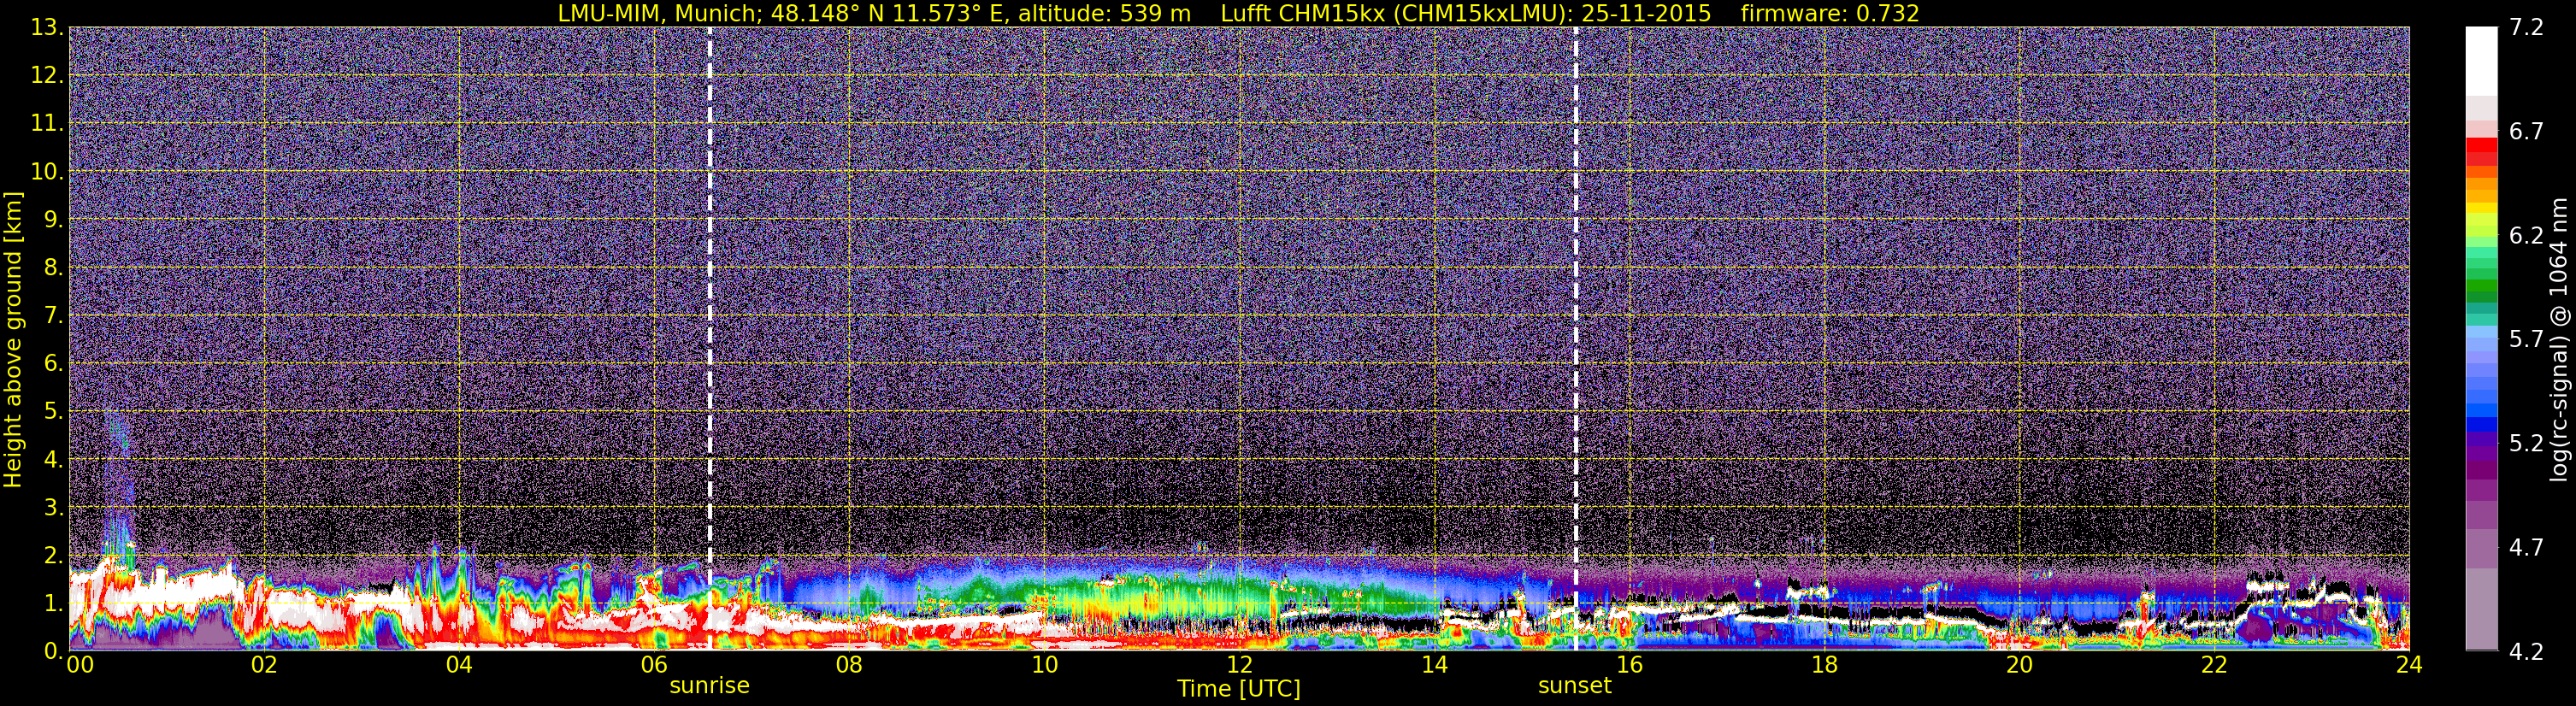2576x706 pixels.
Task: Click the time tick label '04'
Action: 459,665
